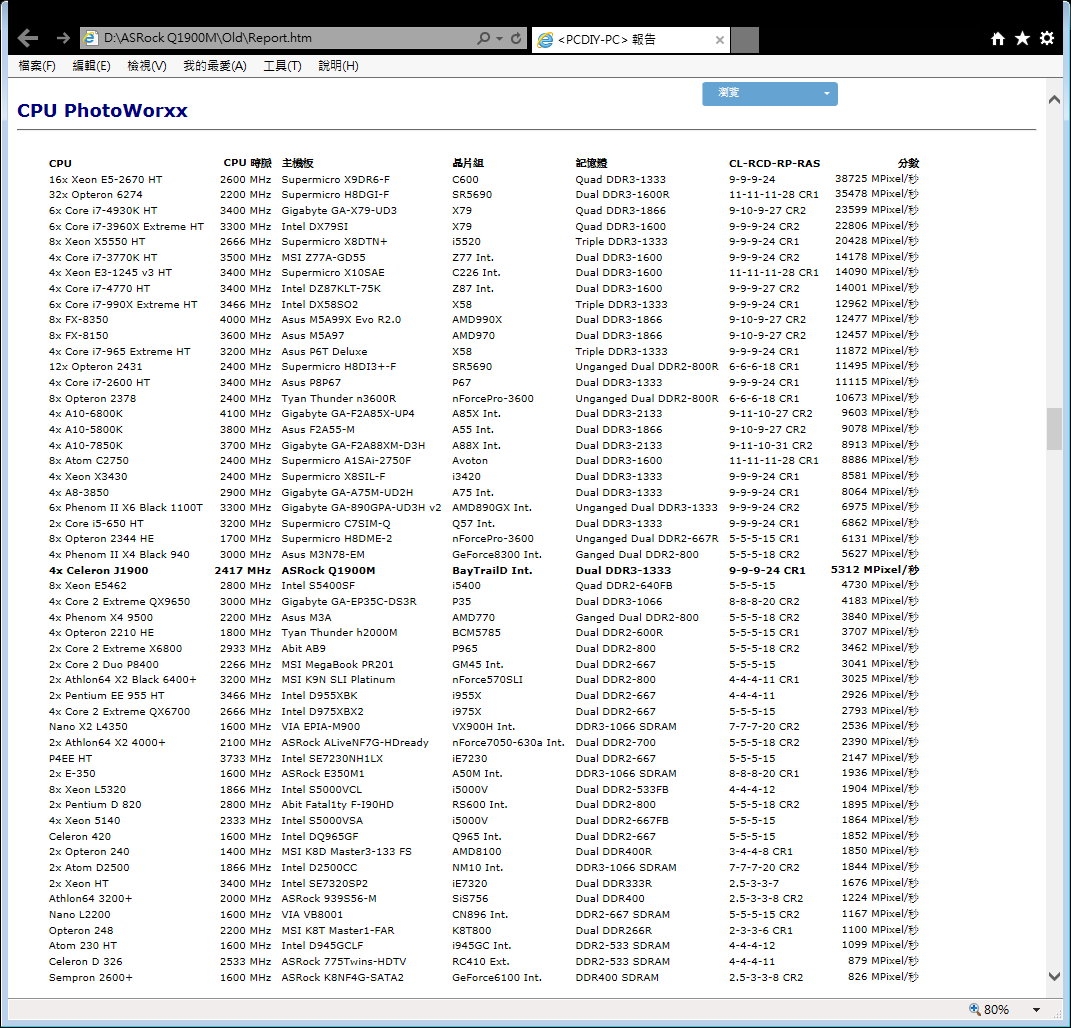Click DDR400 SDRAM memory cell

[x=617, y=977]
